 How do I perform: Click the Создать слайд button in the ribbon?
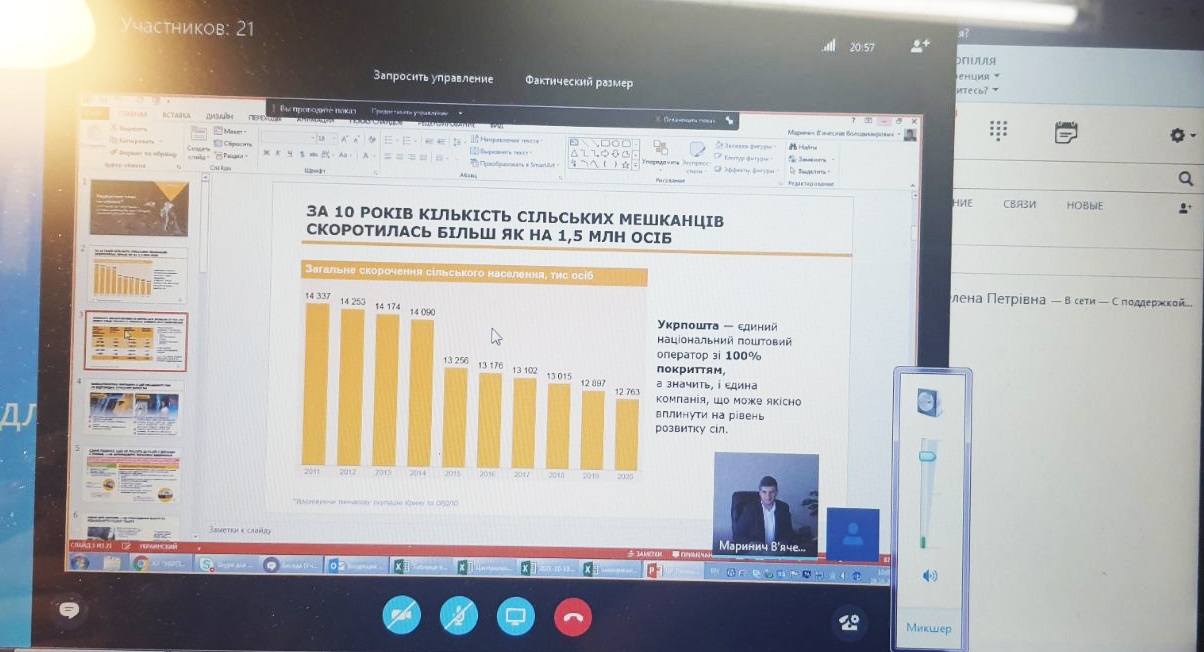198,143
